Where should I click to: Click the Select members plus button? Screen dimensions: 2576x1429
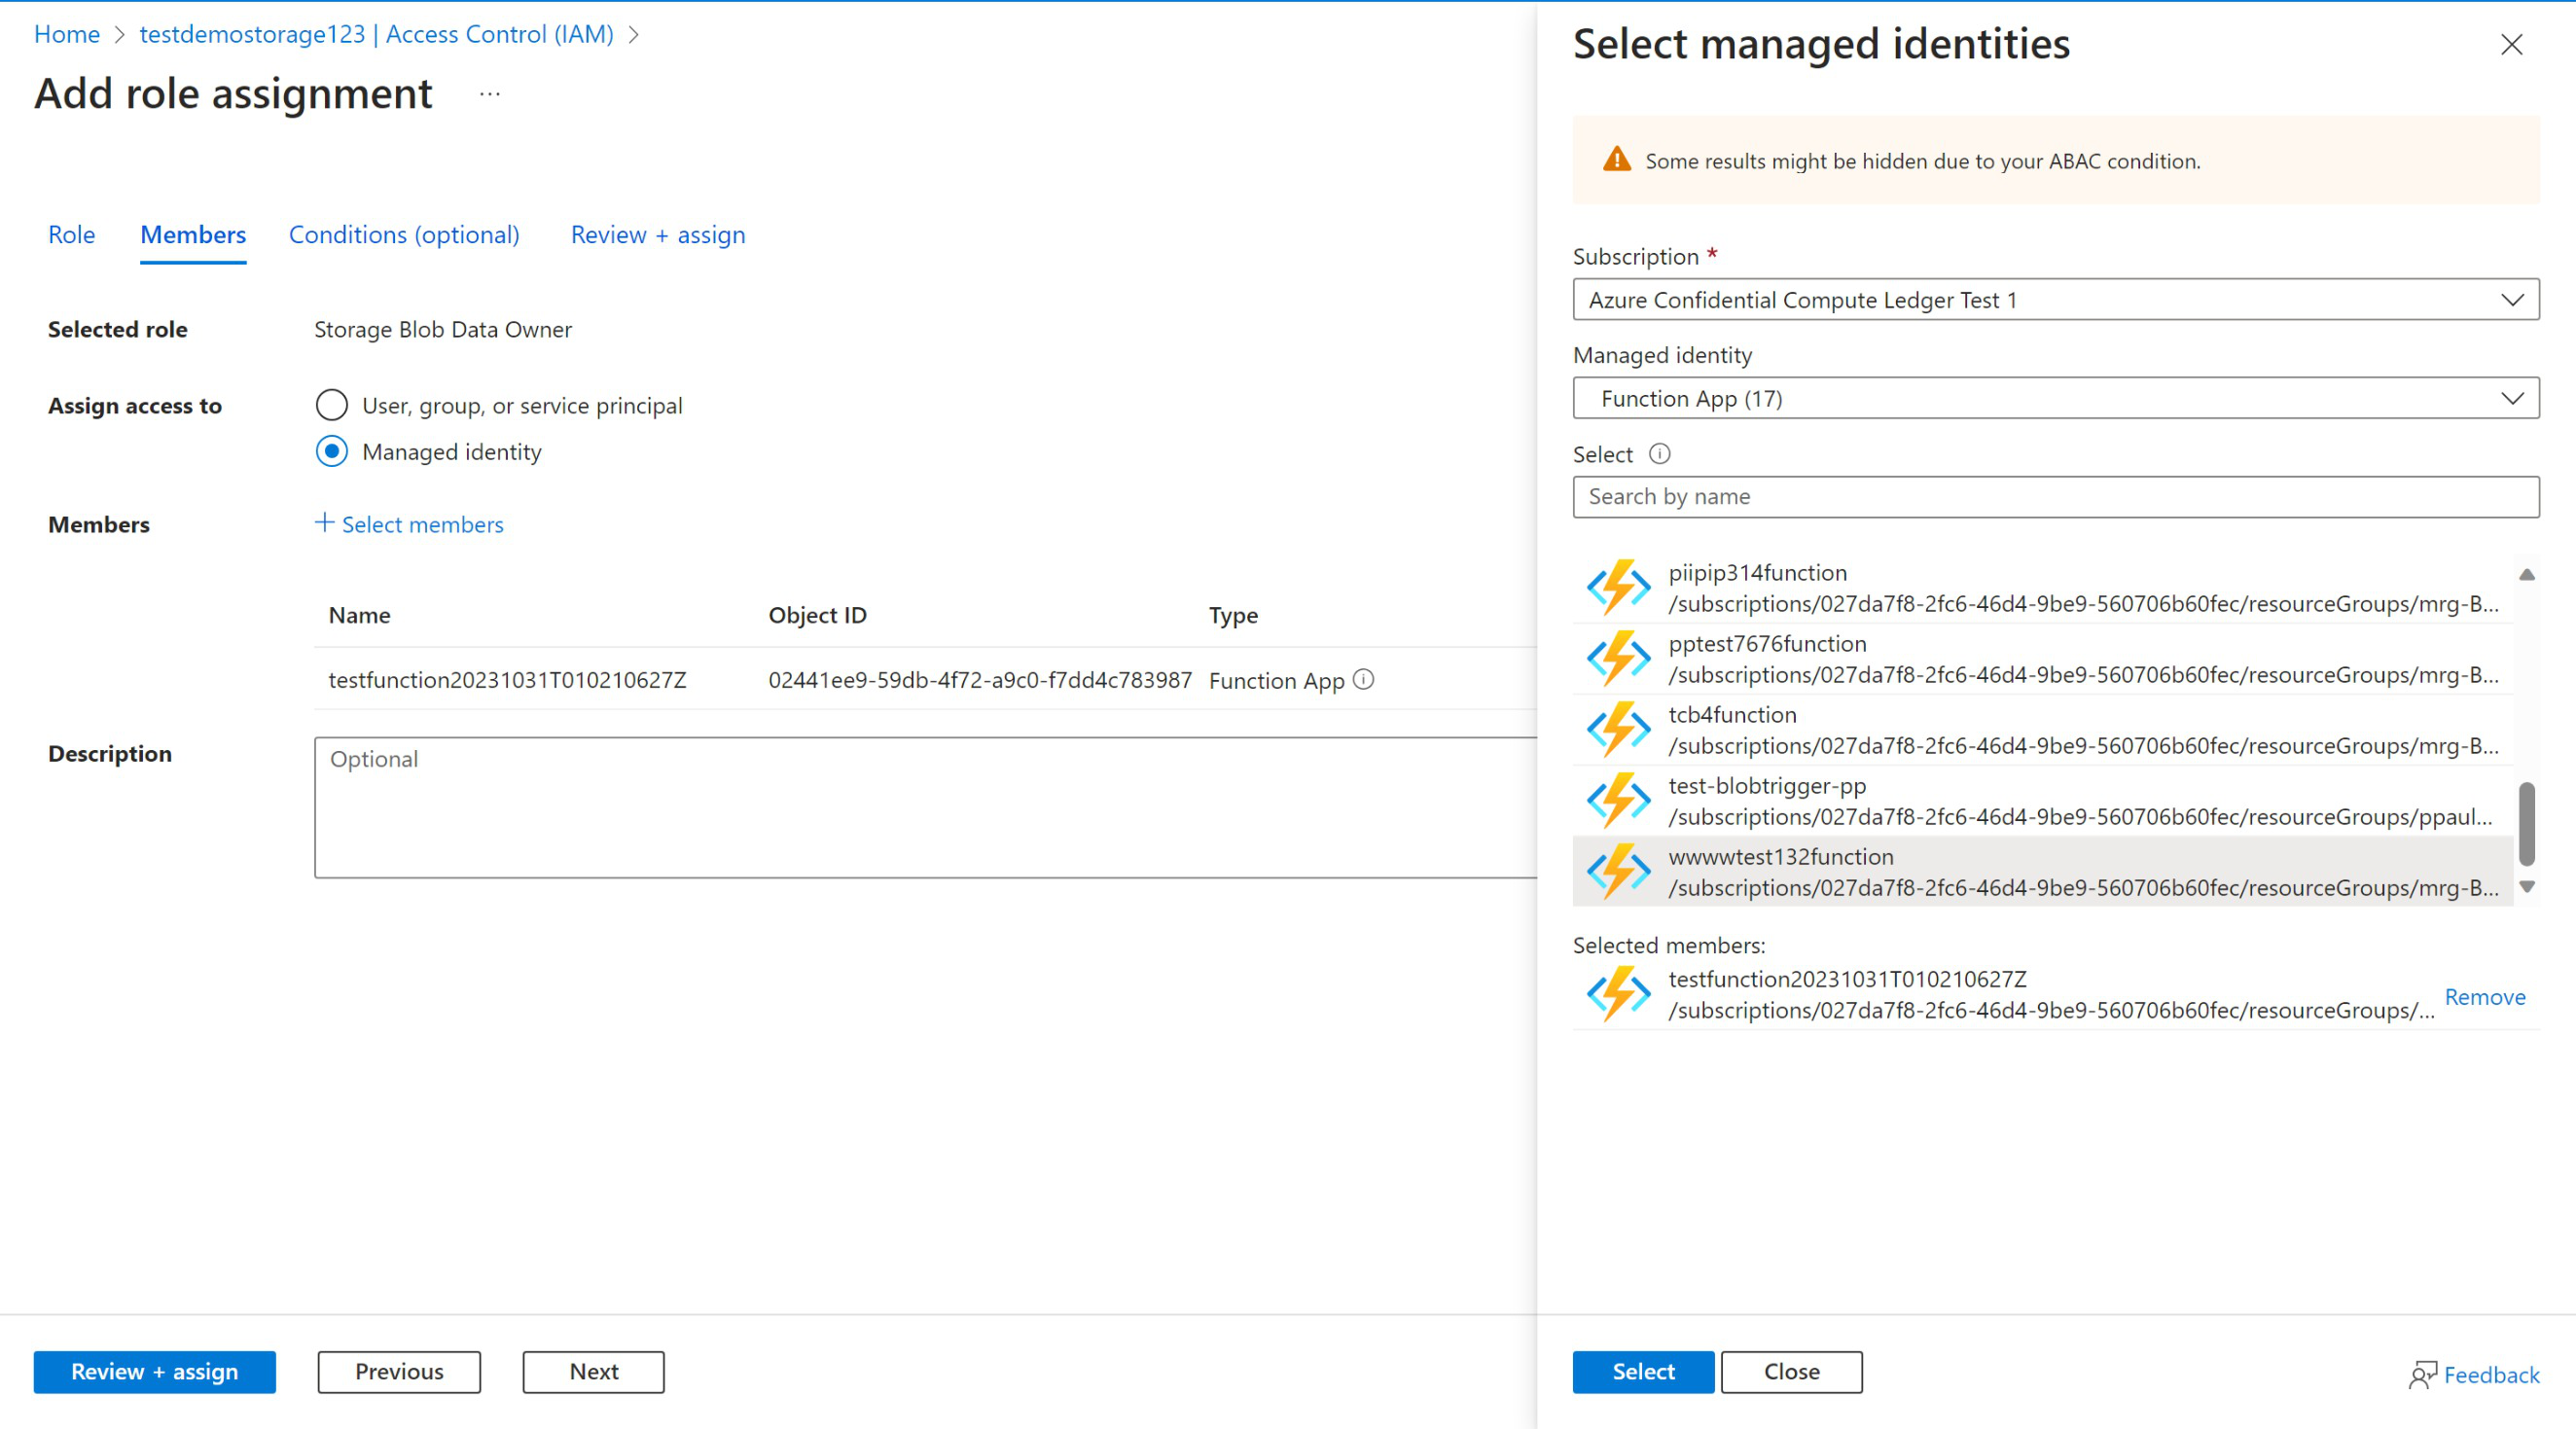tap(409, 522)
